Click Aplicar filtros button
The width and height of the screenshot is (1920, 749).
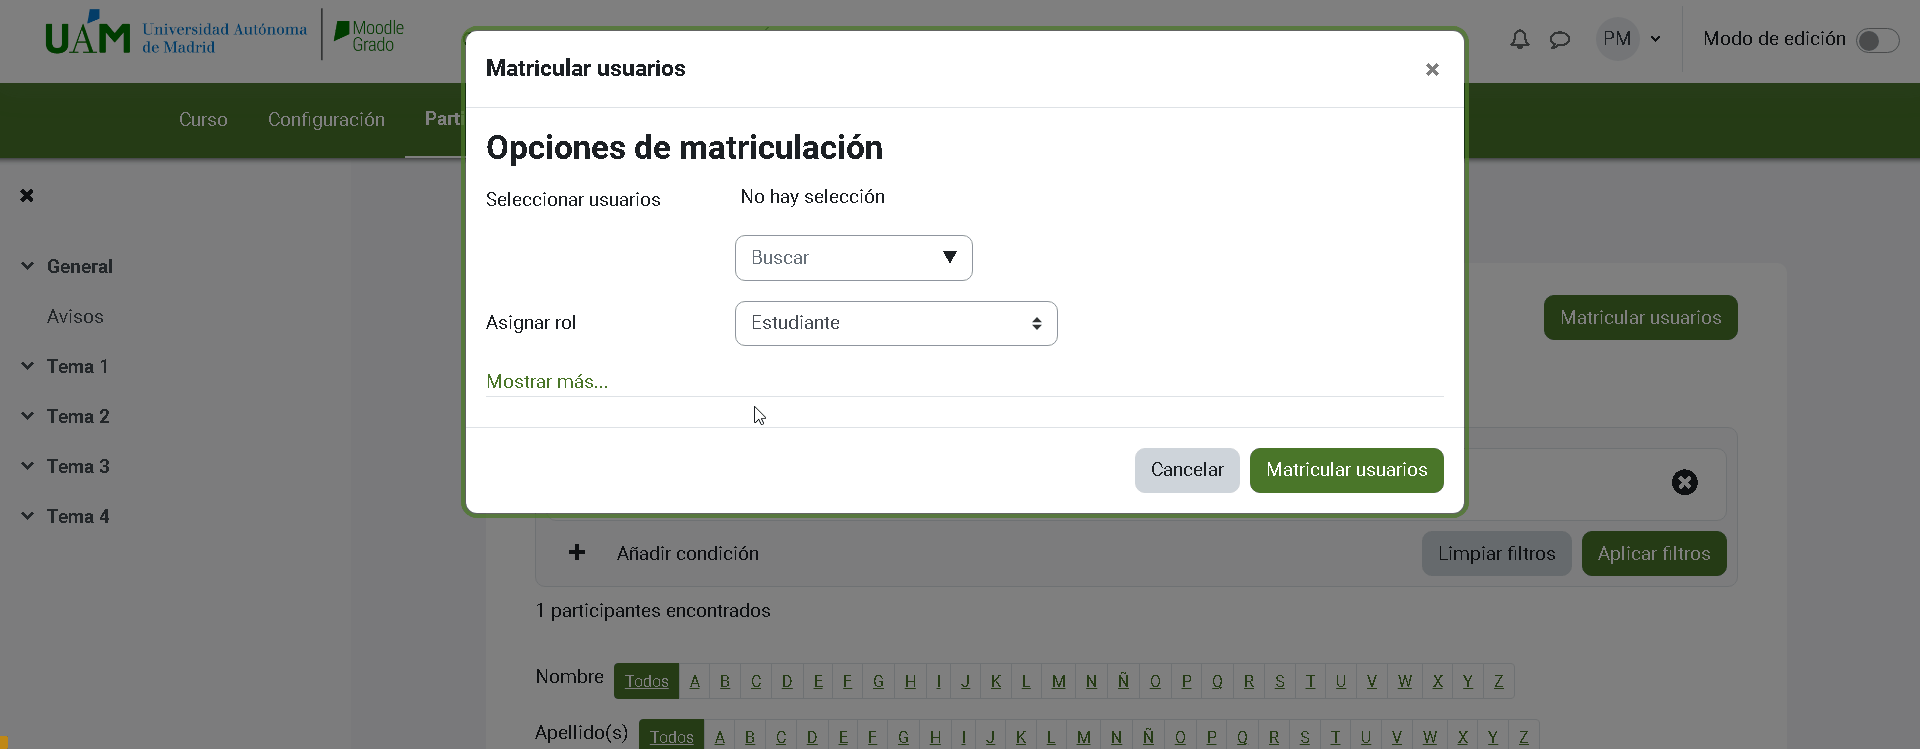(x=1654, y=553)
